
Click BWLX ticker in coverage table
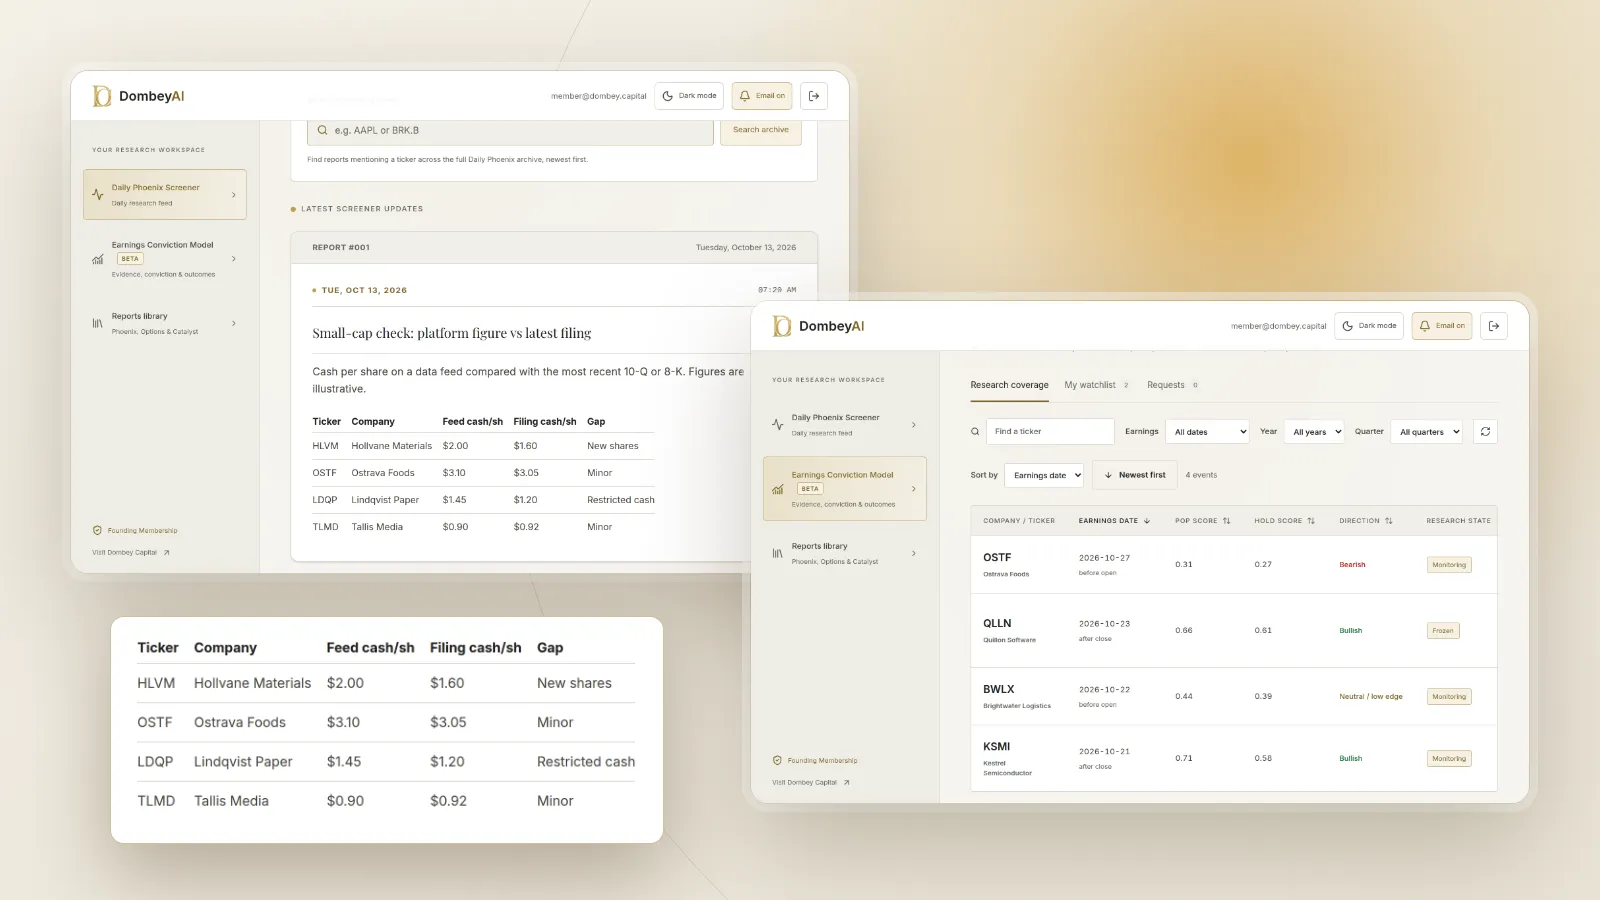999,689
